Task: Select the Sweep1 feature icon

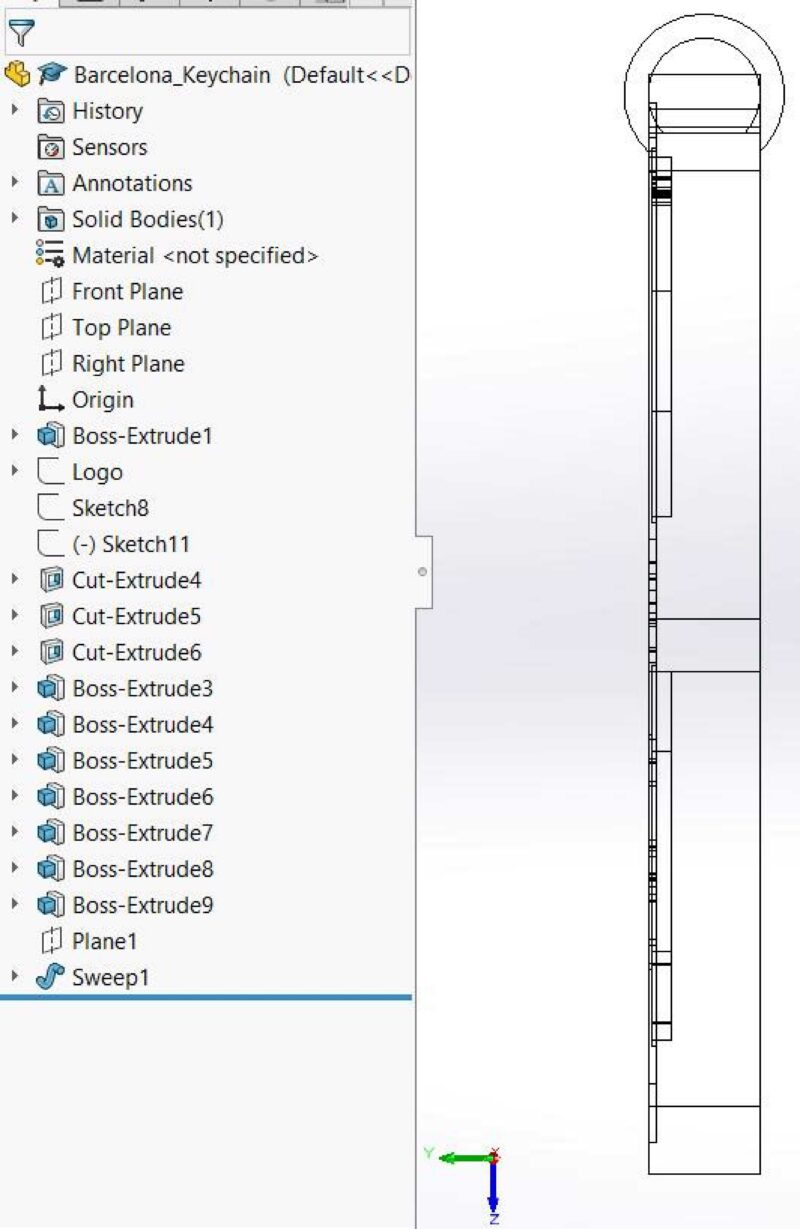Action: 50,977
